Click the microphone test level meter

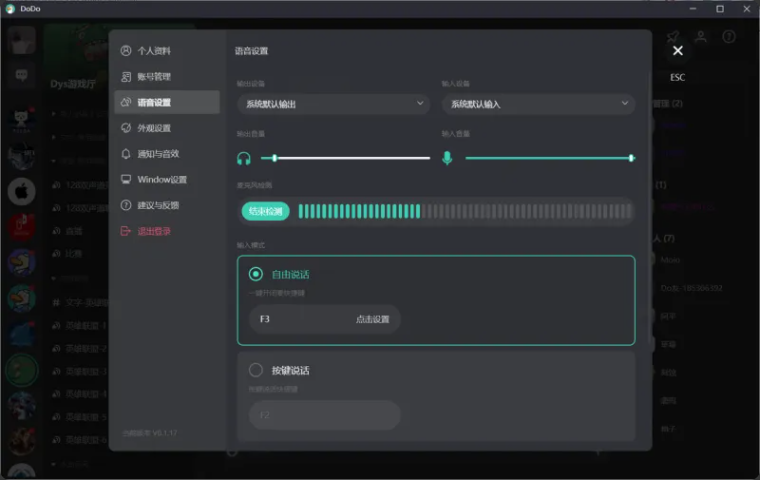[x=465, y=211]
